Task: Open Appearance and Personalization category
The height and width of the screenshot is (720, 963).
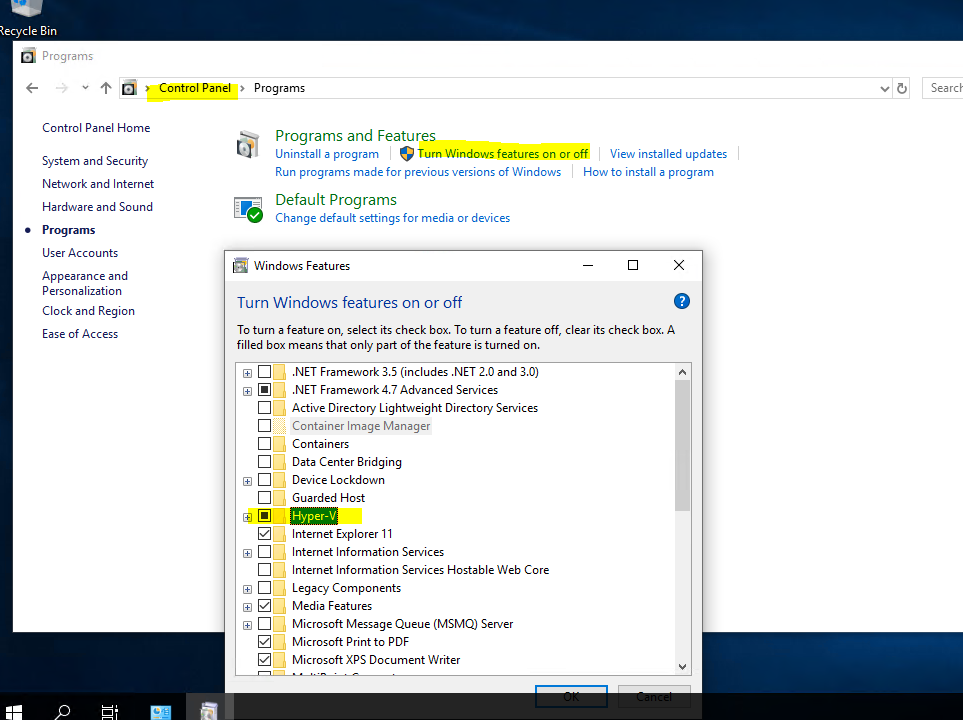Action: click(x=85, y=283)
